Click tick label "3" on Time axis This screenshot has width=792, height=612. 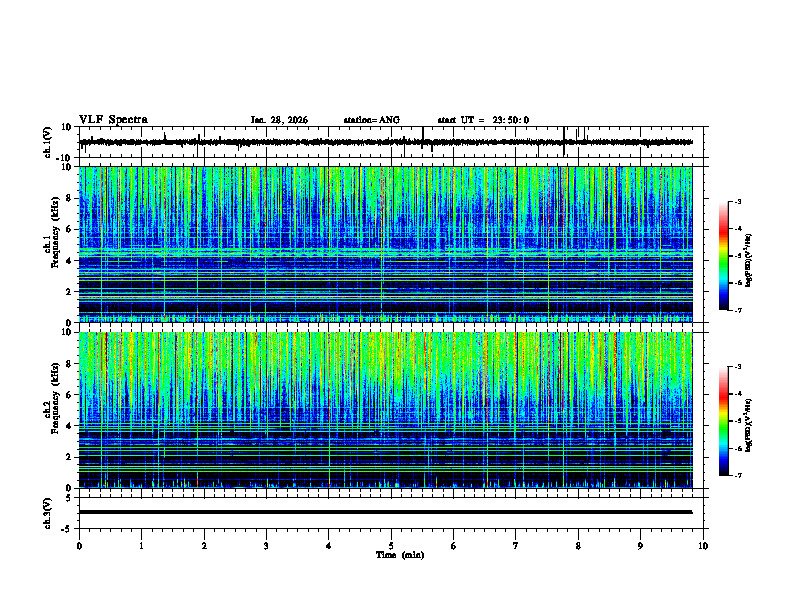(x=266, y=546)
